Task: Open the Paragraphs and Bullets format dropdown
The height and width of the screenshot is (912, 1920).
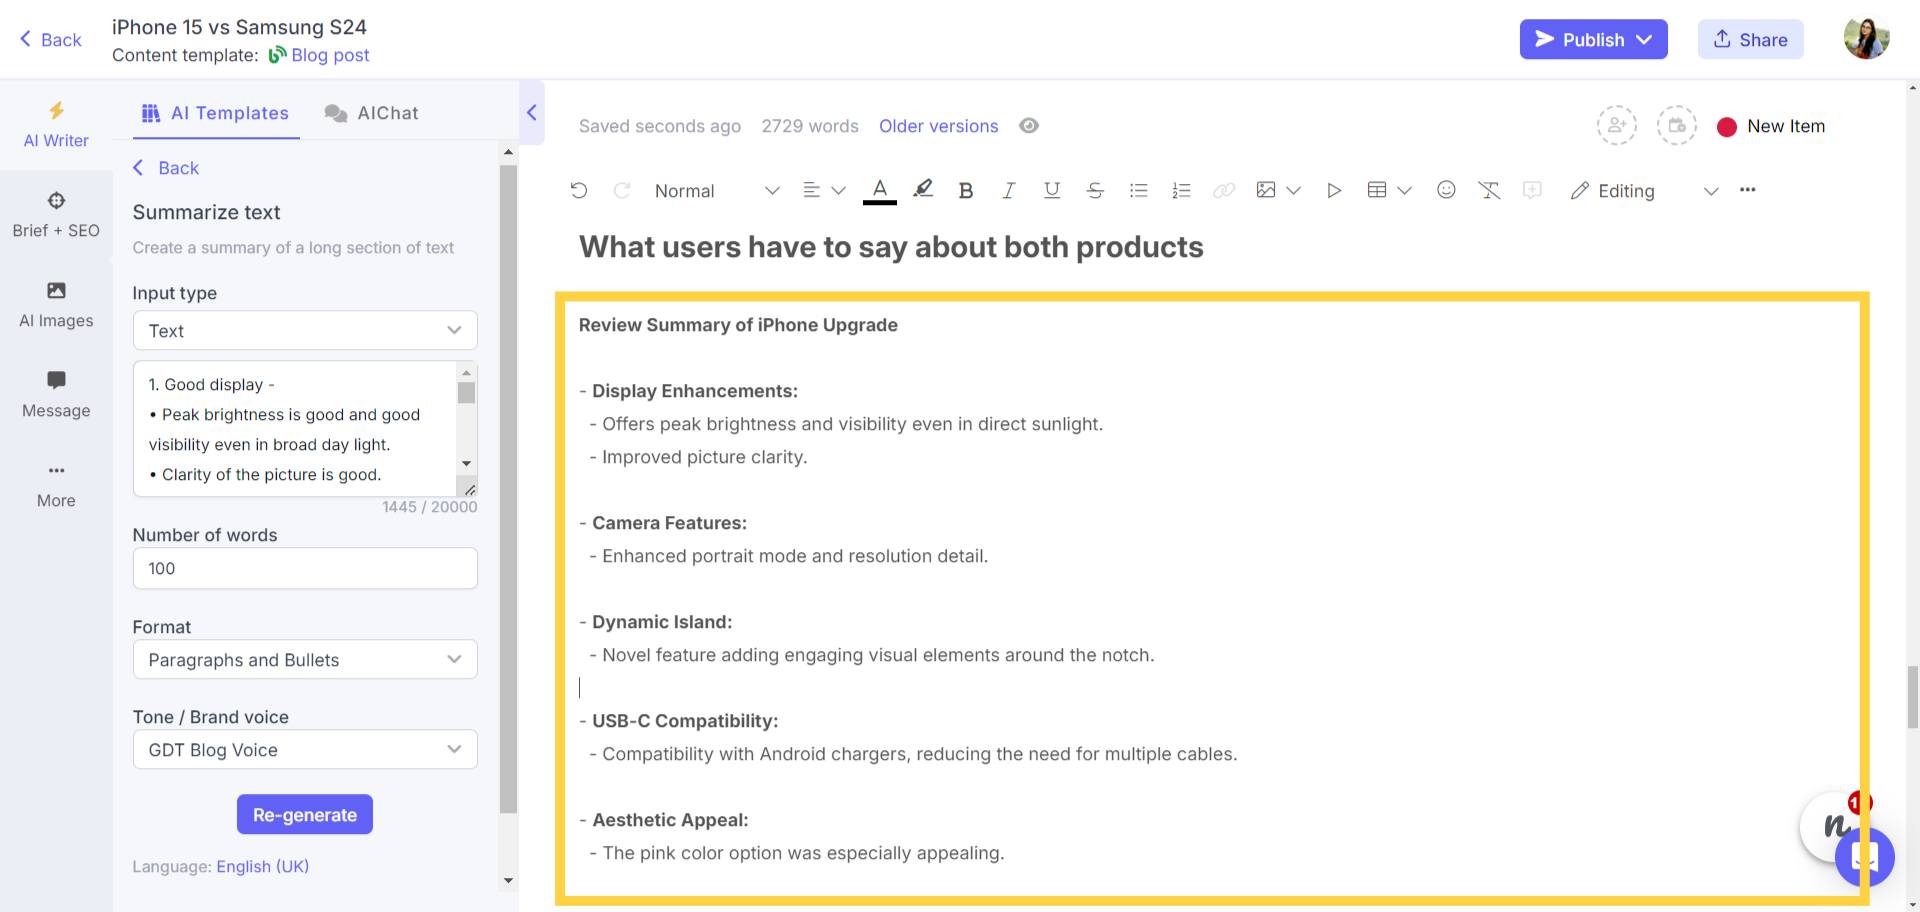Action: 305,660
